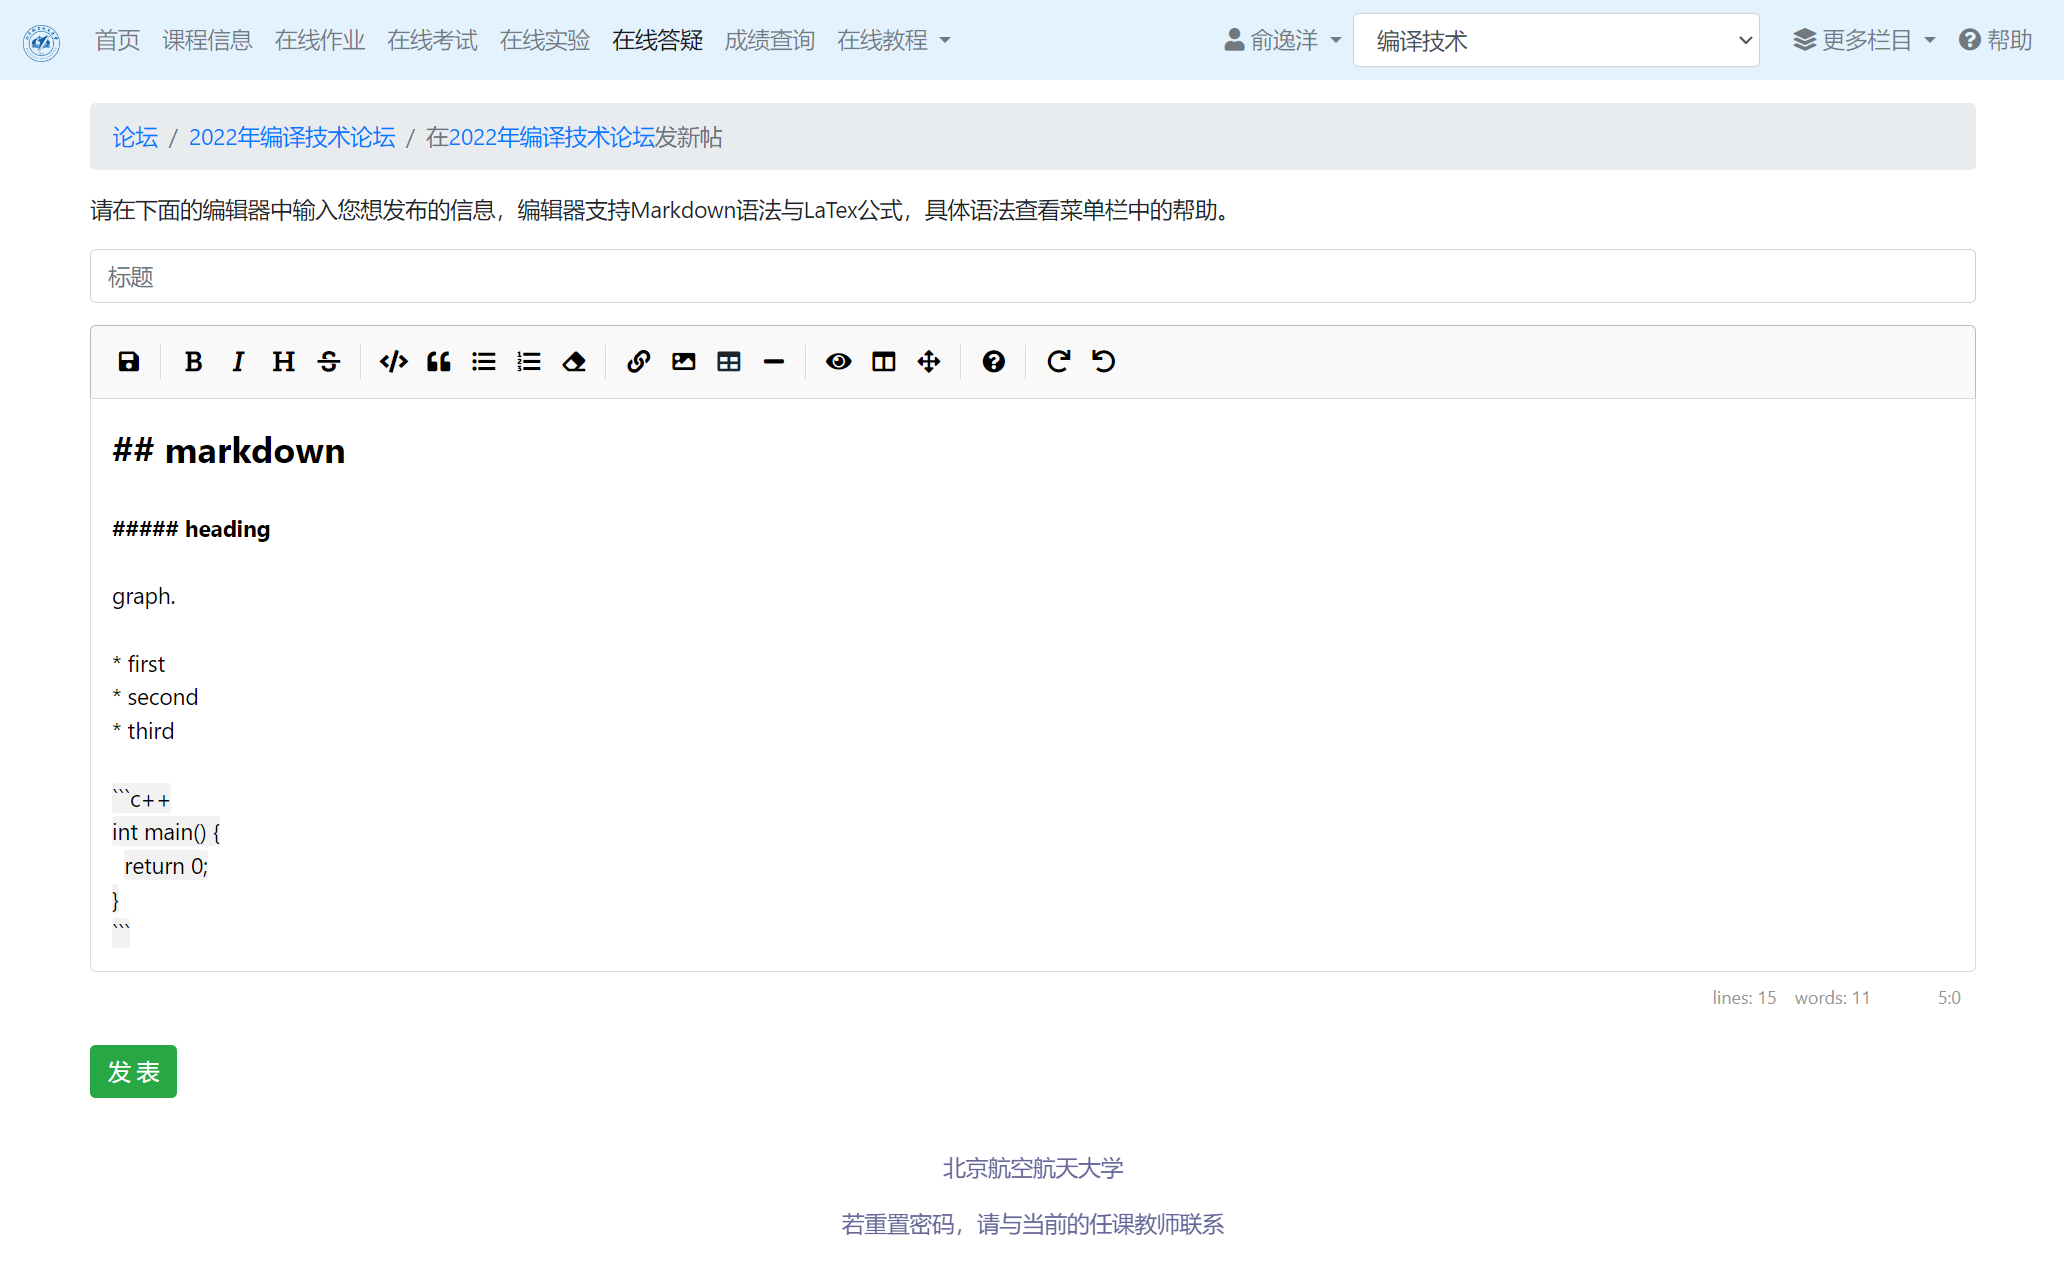The image size is (2064, 1285).
Task: Open the user menu 俞逸洋
Action: (x=1283, y=41)
